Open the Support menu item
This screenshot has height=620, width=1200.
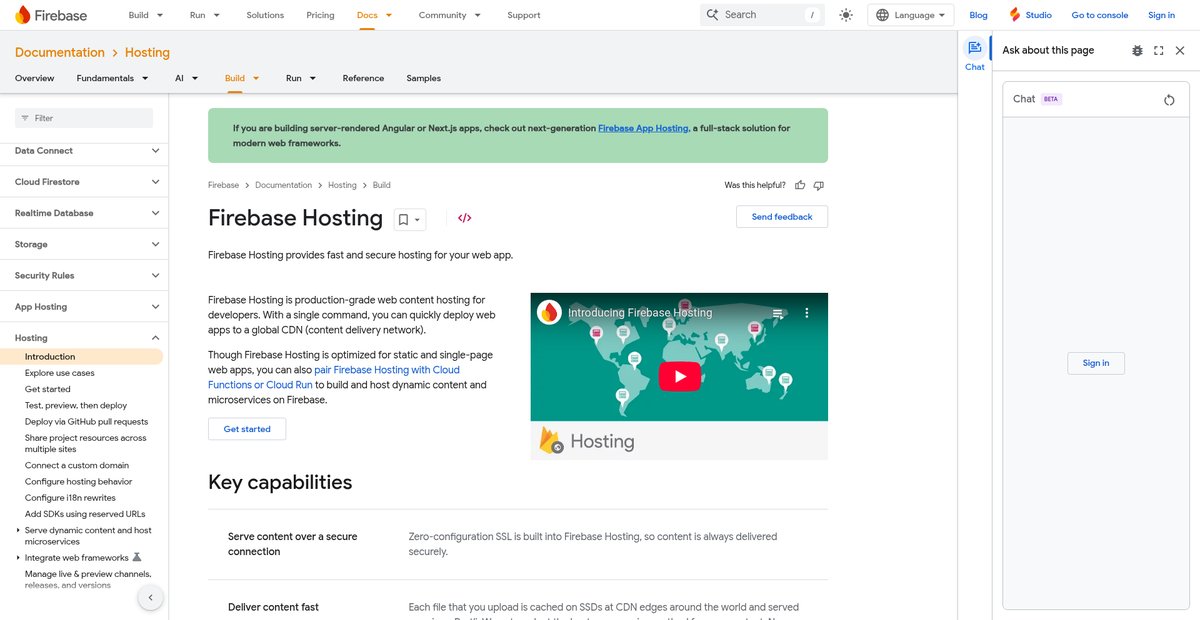point(523,15)
